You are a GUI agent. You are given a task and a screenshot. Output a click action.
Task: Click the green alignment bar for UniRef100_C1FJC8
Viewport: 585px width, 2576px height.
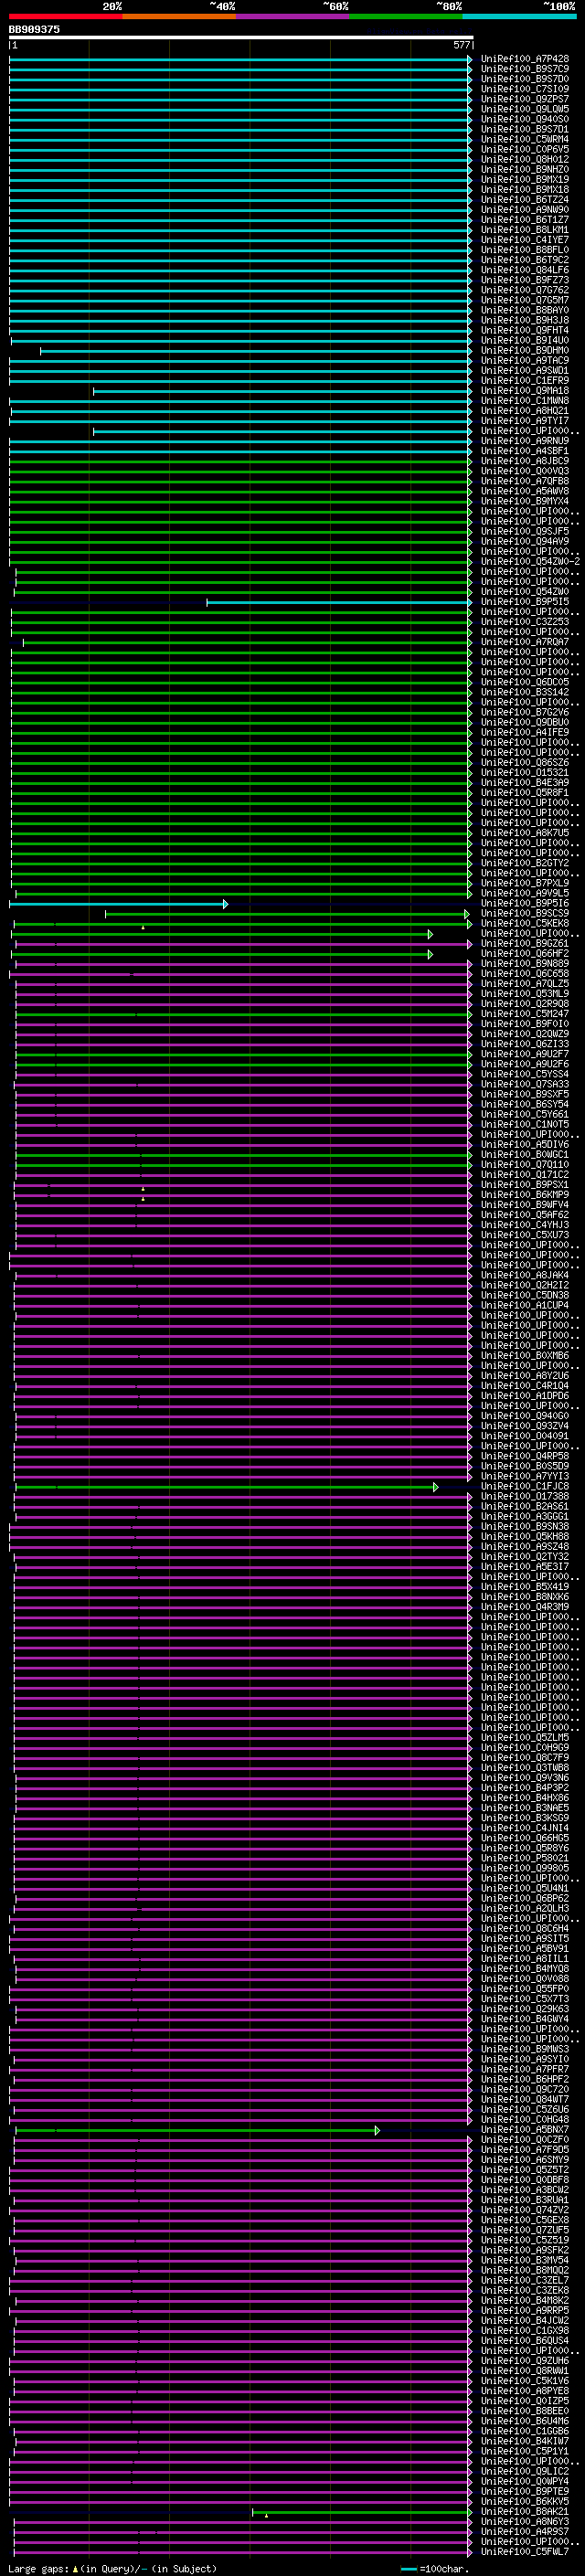click(226, 1487)
